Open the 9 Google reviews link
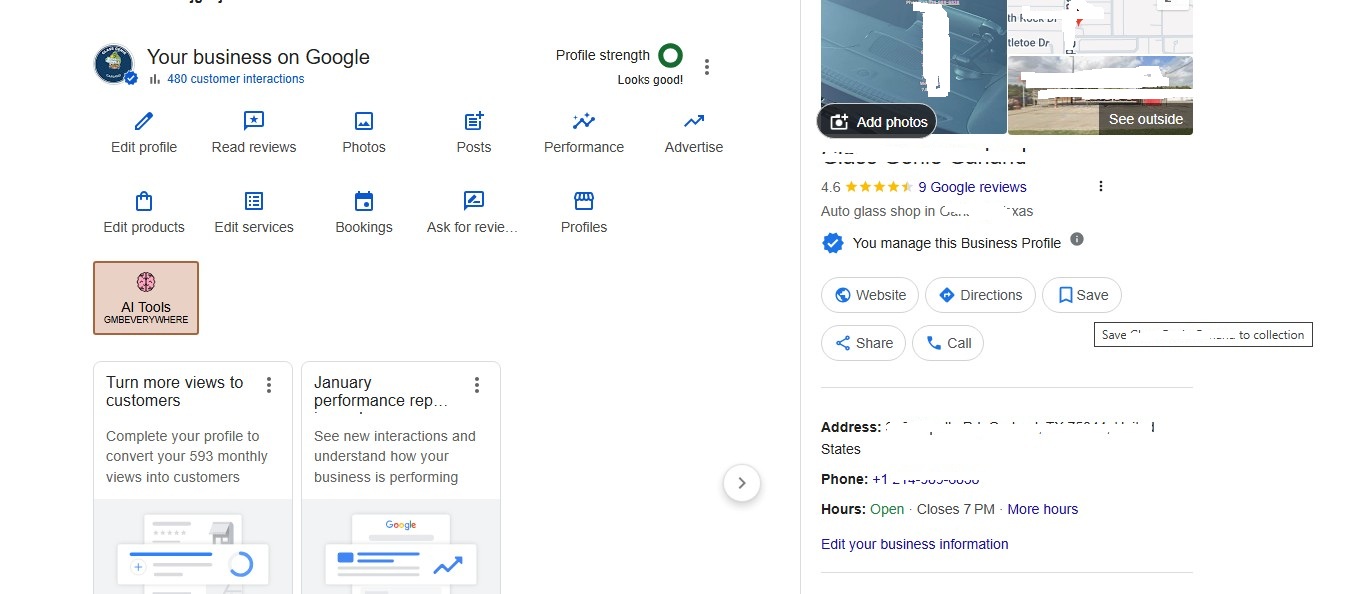This screenshot has height=594, width=1351. click(973, 187)
